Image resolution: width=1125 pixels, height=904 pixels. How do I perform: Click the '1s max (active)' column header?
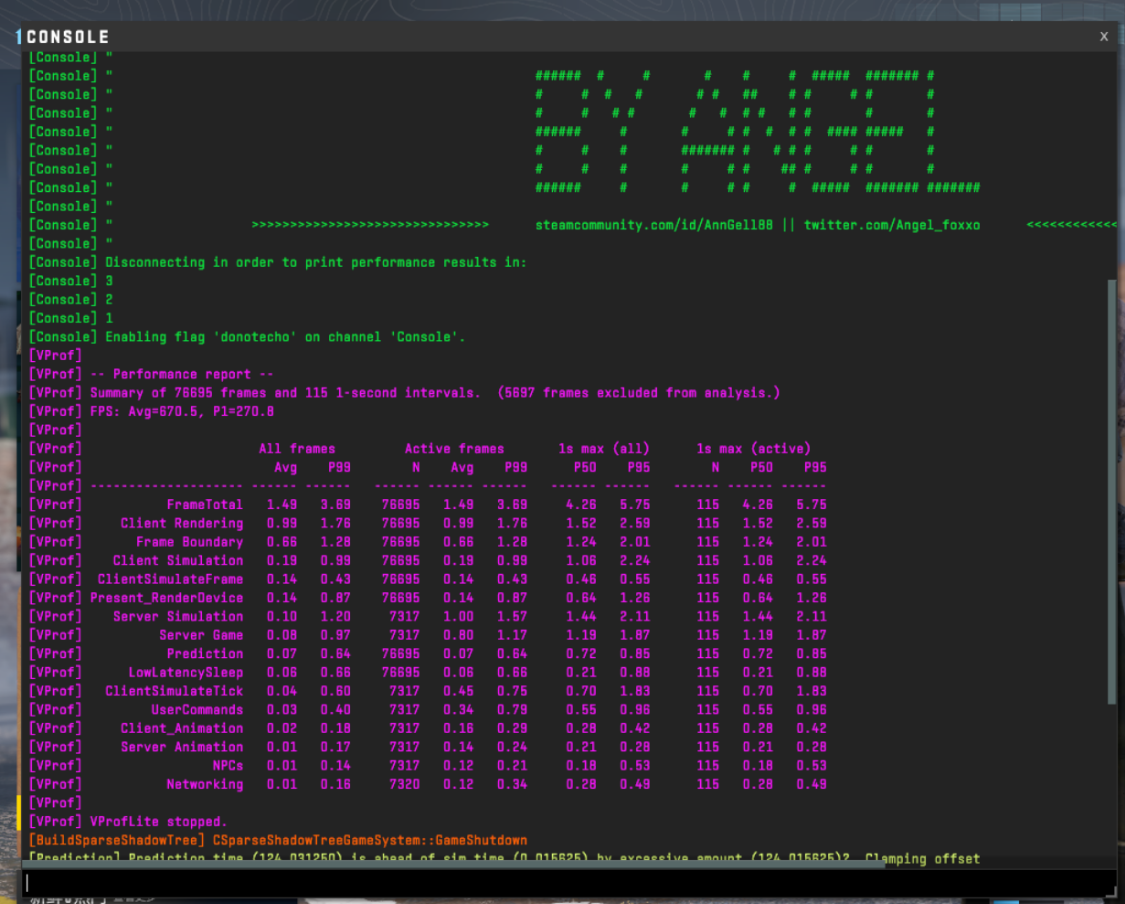click(753, 449)
